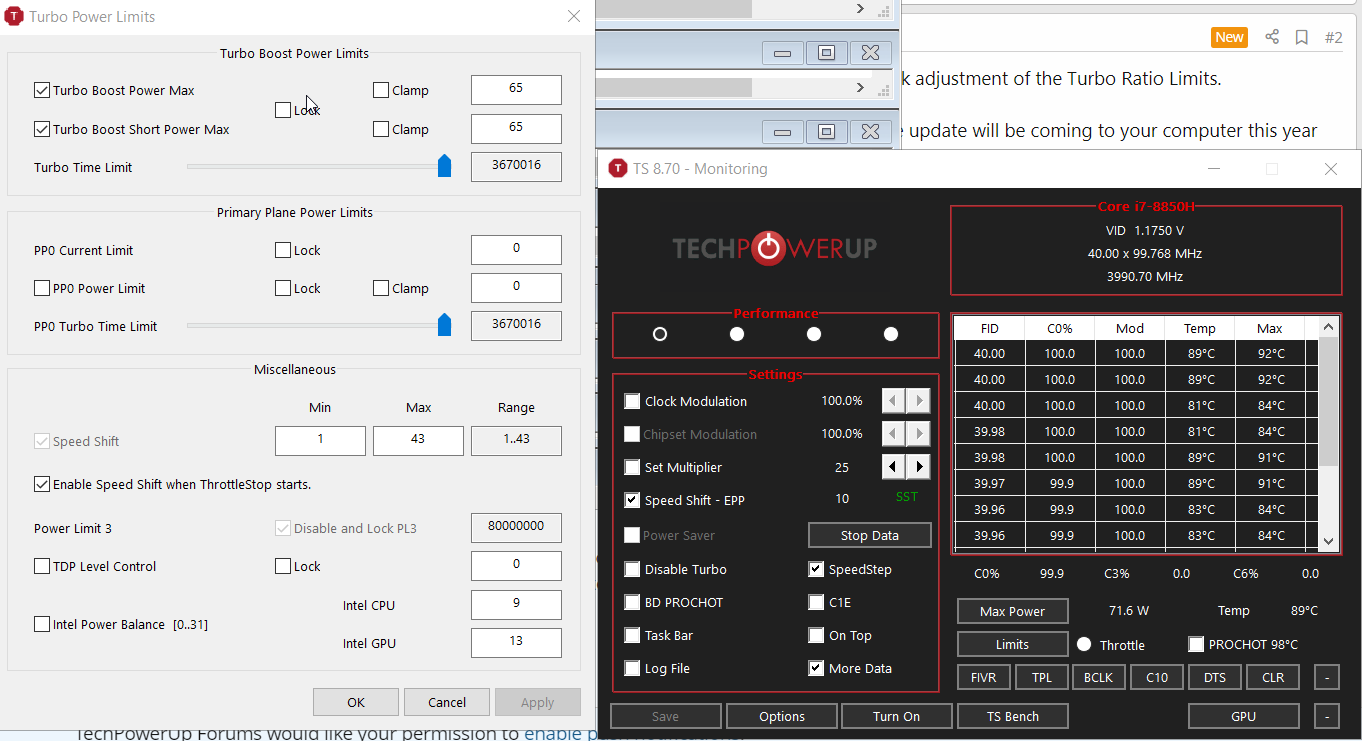The image size is (1362, 741).
Task: Click the FID column header
Action: click(x=990, y=328)
